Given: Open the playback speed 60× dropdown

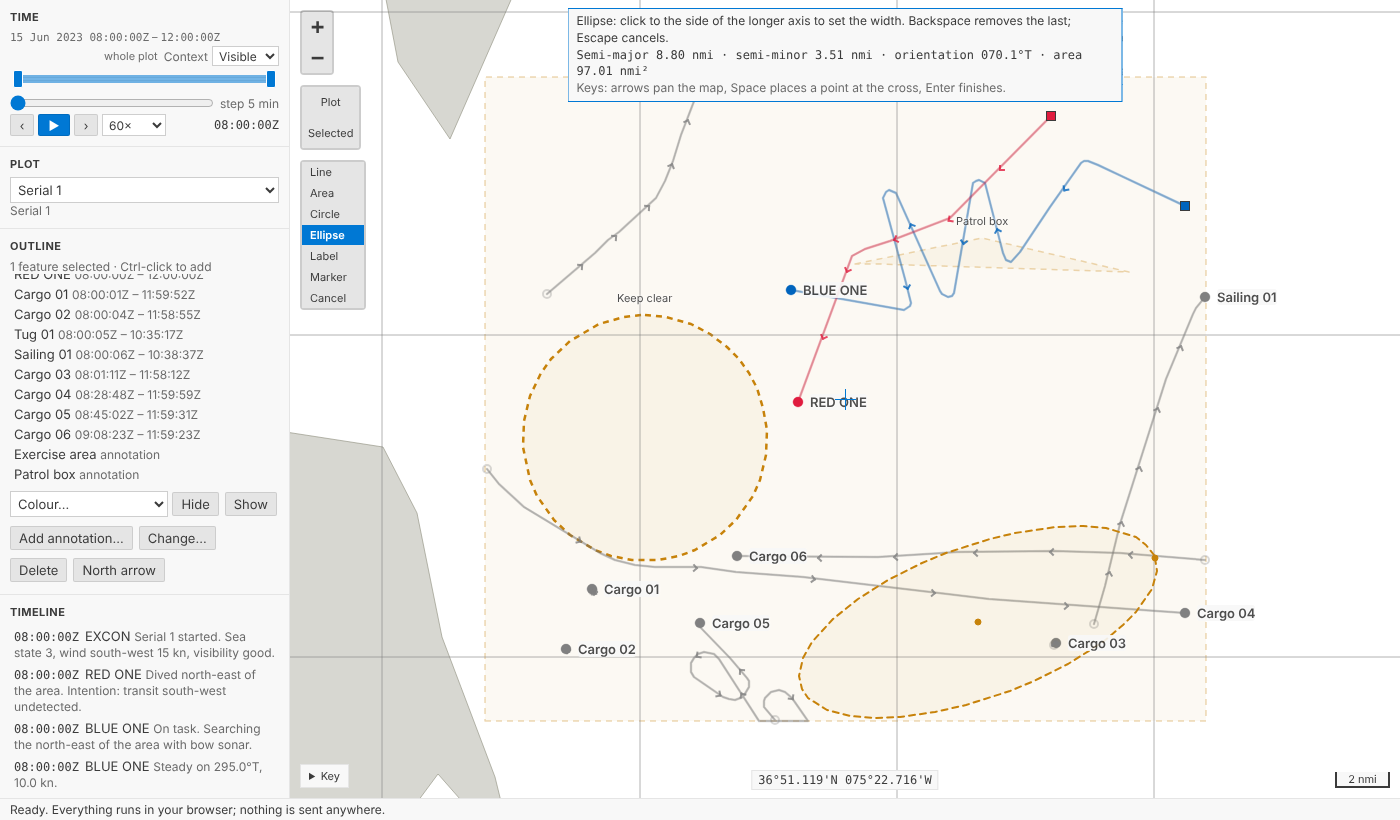Looking at the screenshot, I should click(x=134, y=125).
